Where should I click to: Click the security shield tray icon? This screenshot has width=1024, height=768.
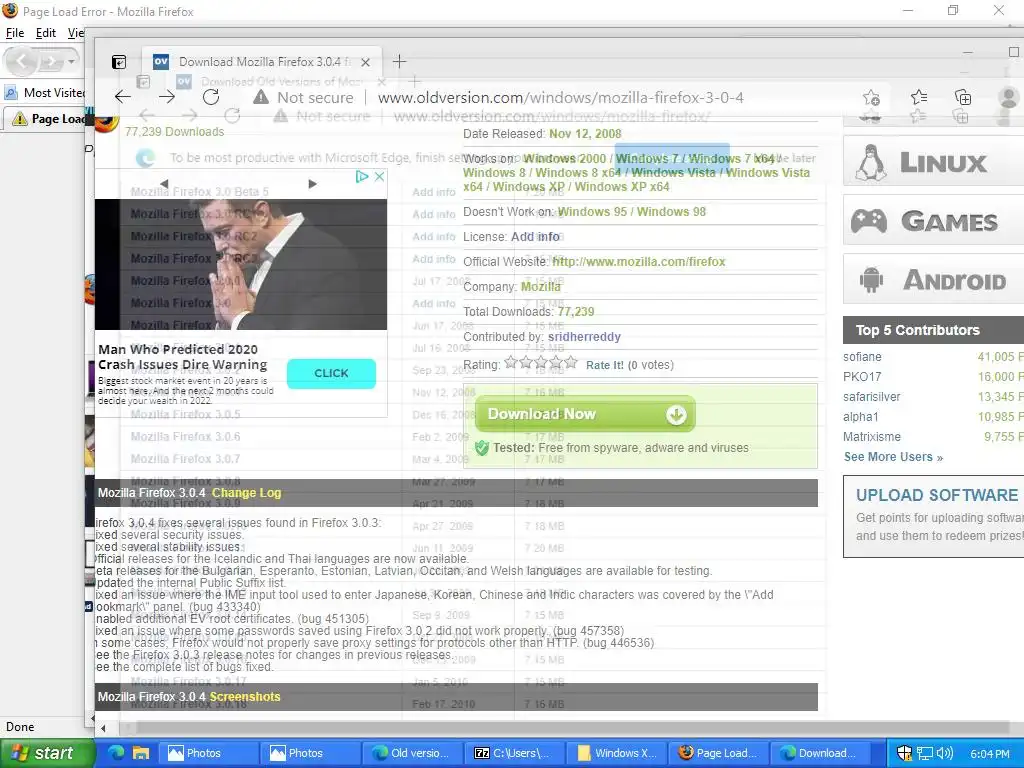coord(904,753)
